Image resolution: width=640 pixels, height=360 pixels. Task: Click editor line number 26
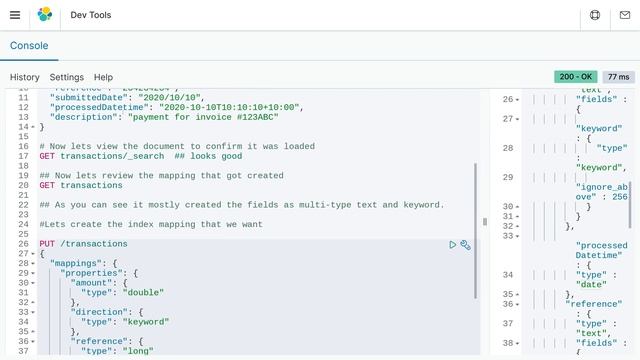(x=23, y=244)
